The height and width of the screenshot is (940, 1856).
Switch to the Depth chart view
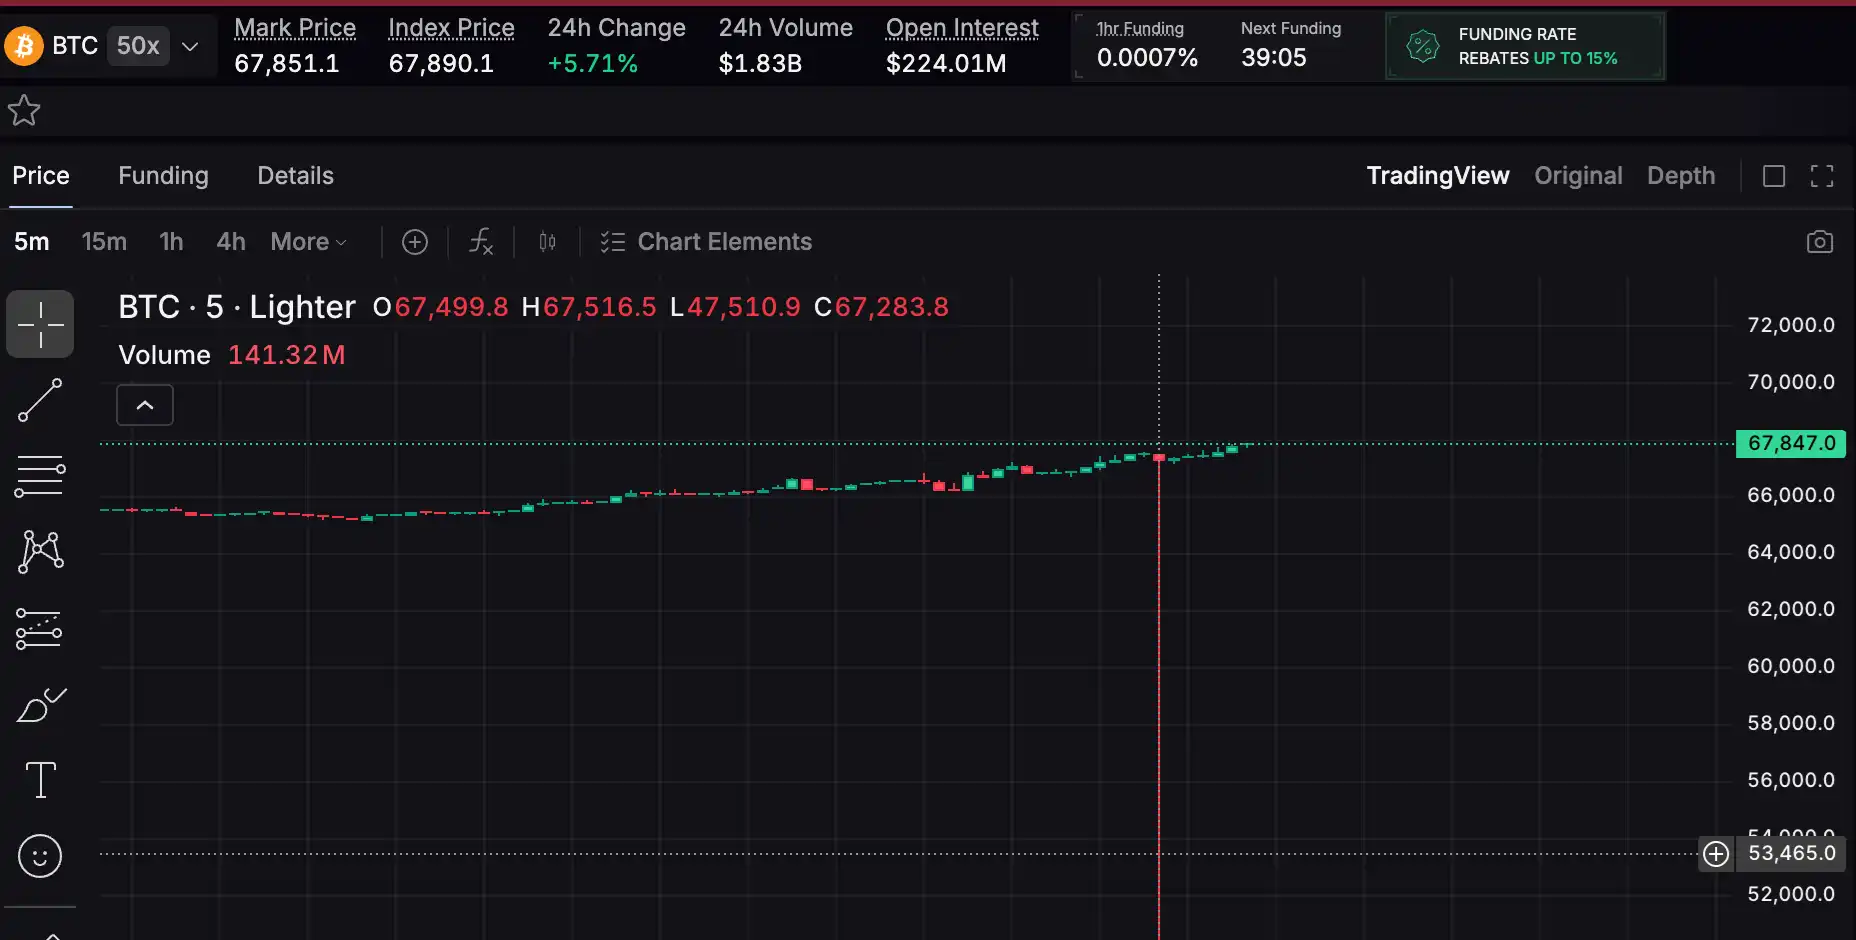coord(1680,176)
